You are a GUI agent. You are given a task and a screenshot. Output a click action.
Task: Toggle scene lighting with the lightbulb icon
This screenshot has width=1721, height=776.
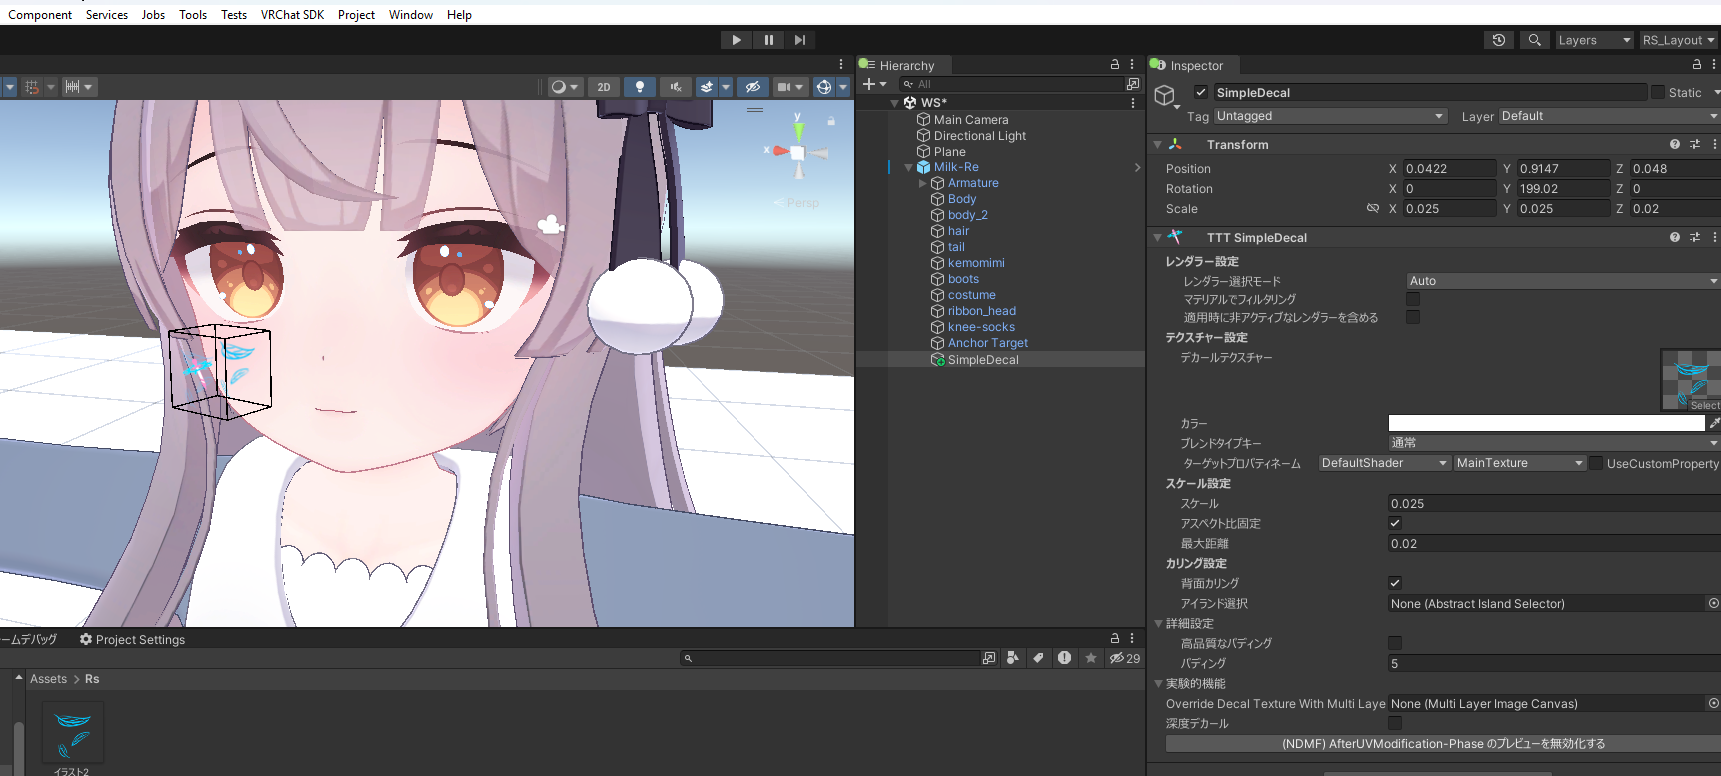pyautogui.click(x=640, y=87)
